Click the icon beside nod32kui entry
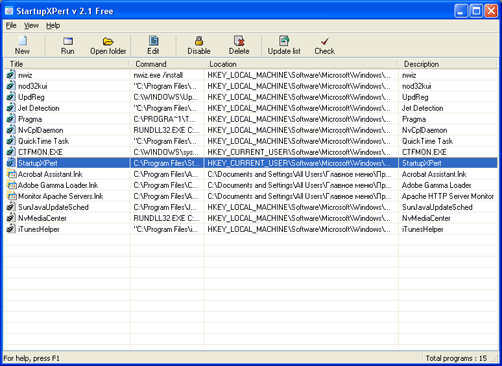The width and height of the screenshot is (502, 366). (11, 86)
